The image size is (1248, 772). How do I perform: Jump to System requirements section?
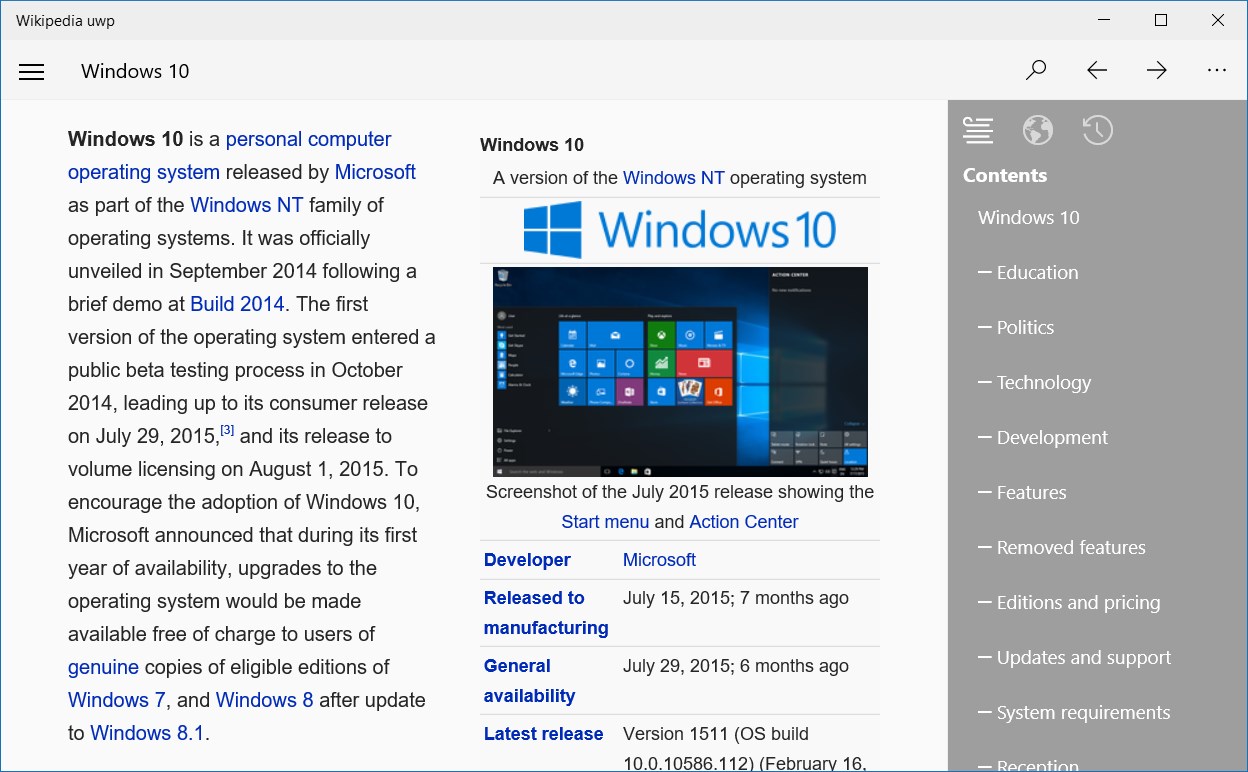[1074, 712]
